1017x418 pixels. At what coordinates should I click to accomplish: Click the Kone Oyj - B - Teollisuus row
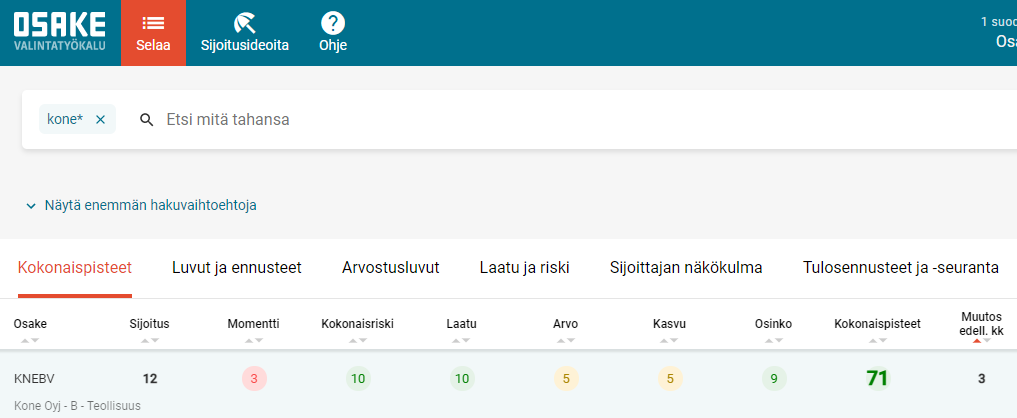click(x=77, y=406)
